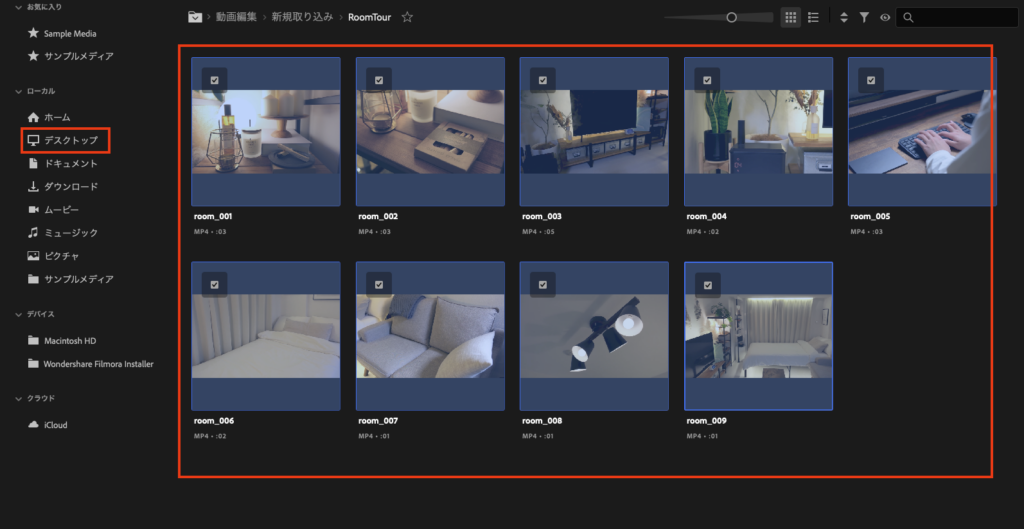The image size is (1024, 529).
Task: Uncheck the room_003 clip checkbox
Action: tap(543, 80)
